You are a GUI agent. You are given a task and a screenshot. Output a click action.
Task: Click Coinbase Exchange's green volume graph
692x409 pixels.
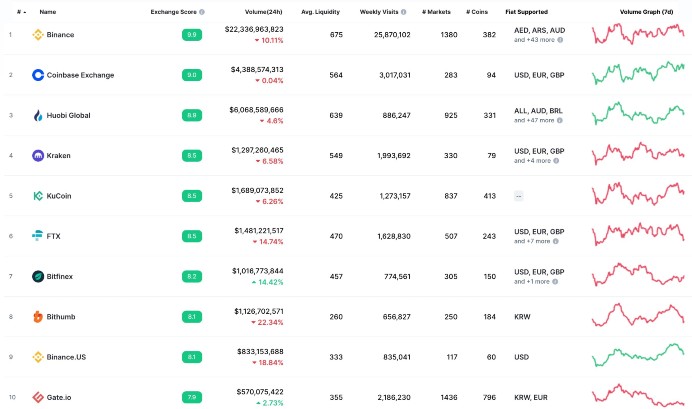[x=638, y=73]
